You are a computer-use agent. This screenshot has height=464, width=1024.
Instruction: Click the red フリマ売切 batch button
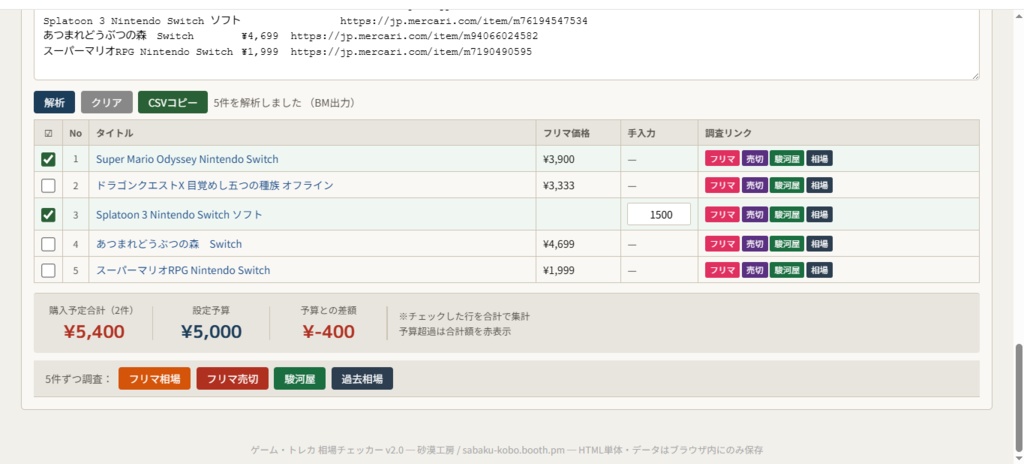coord(232,378)
